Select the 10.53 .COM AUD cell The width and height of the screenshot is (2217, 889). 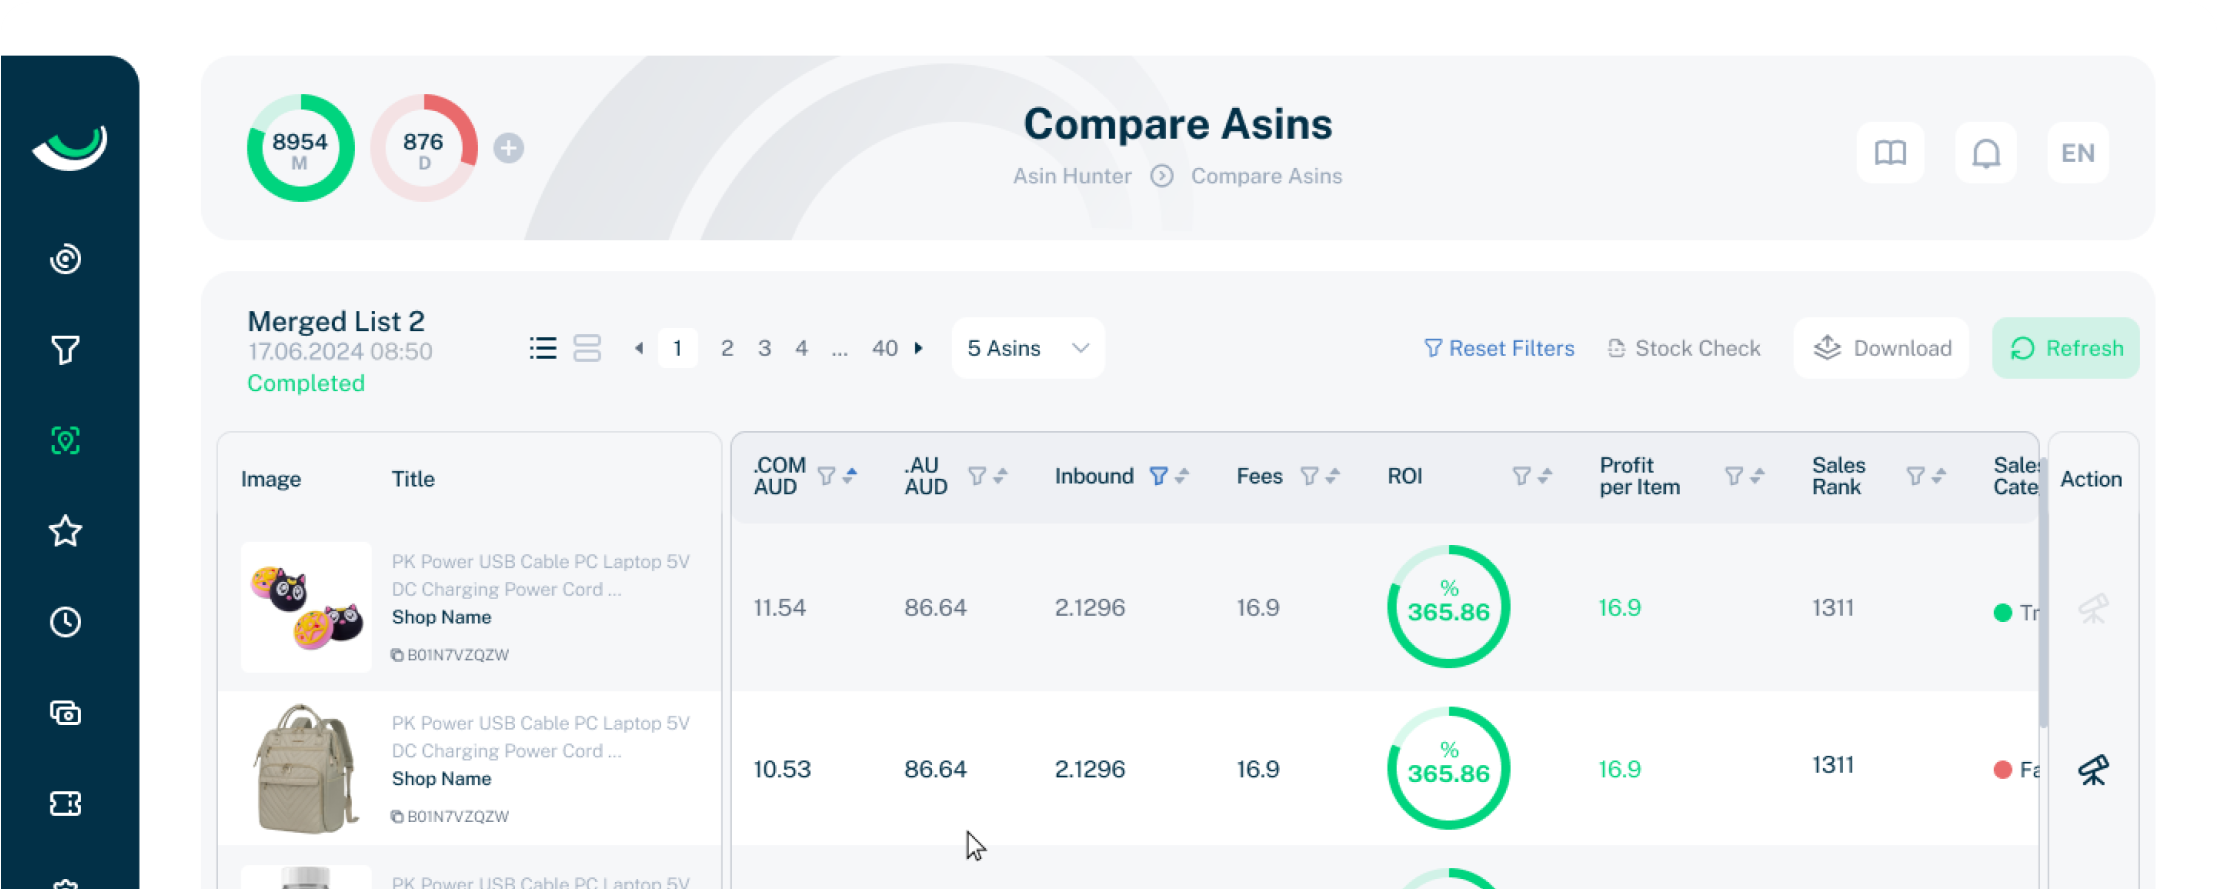coord(782,769)
